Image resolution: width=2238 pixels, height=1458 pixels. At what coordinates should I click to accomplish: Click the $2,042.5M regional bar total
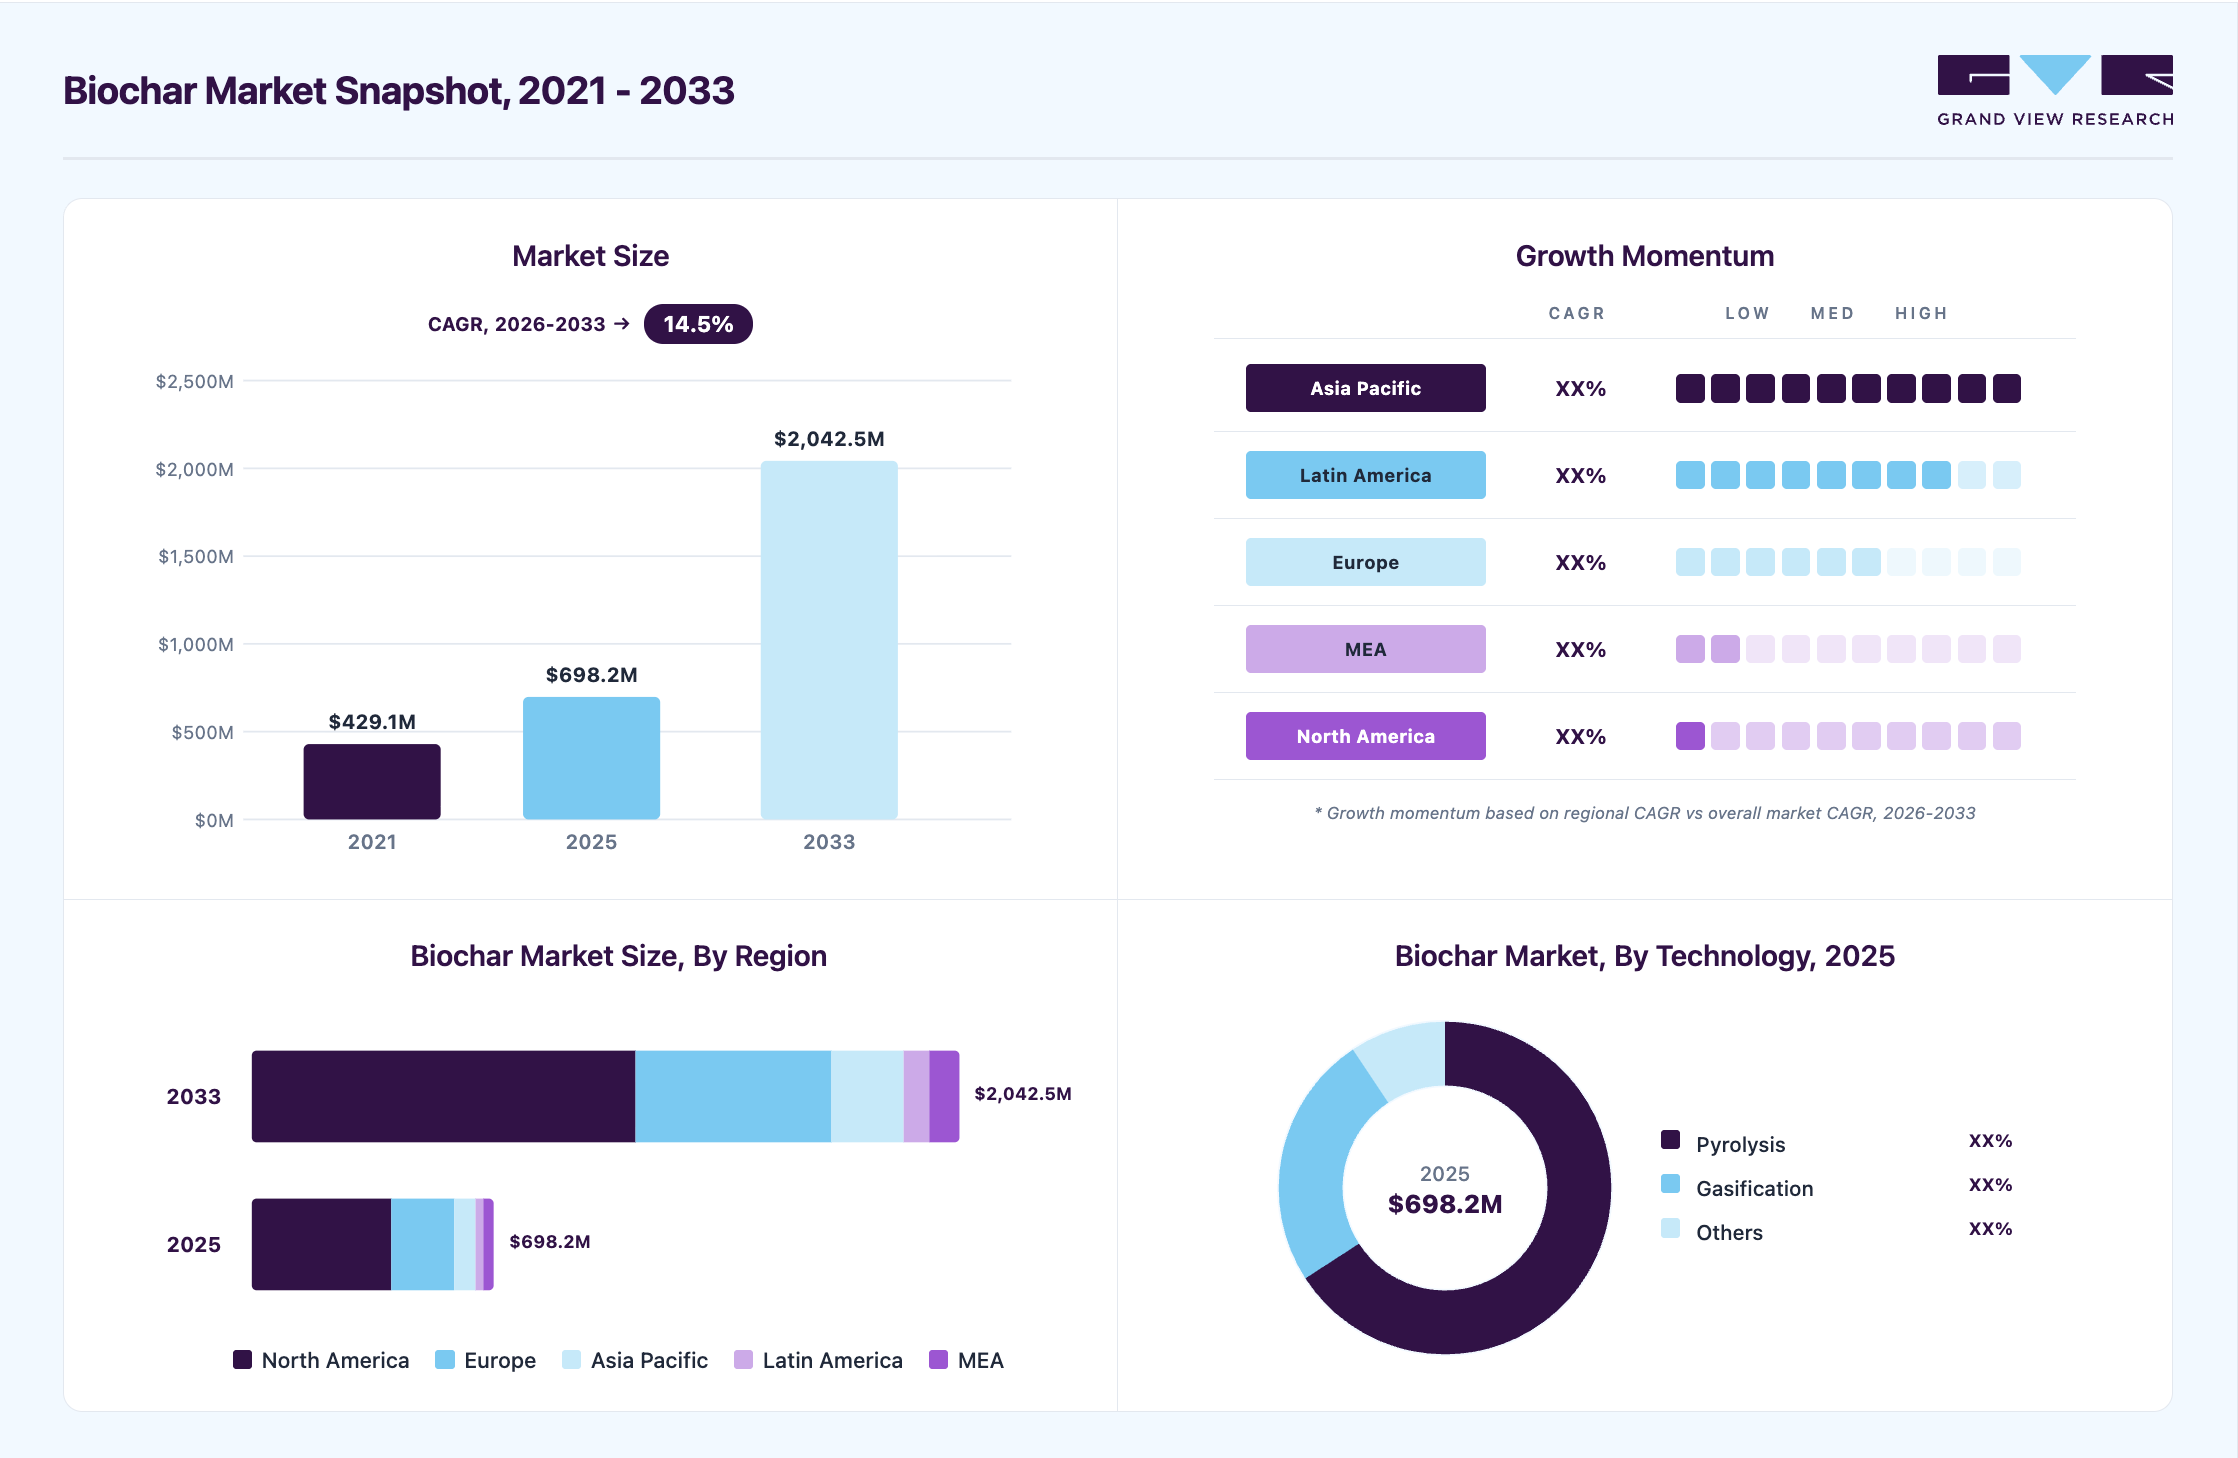pyautogui.click(x=1023, y=1094)
